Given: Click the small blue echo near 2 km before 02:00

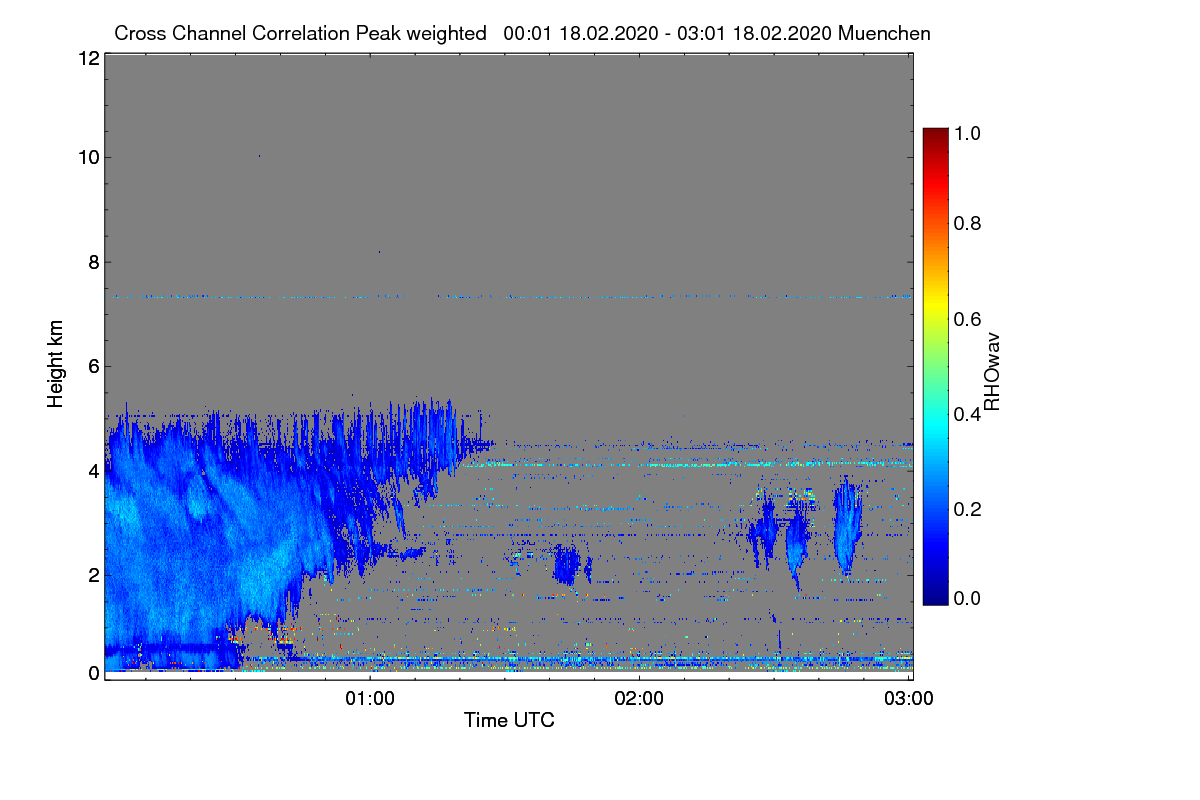Looking at the screenshot, I should point(566,565).
